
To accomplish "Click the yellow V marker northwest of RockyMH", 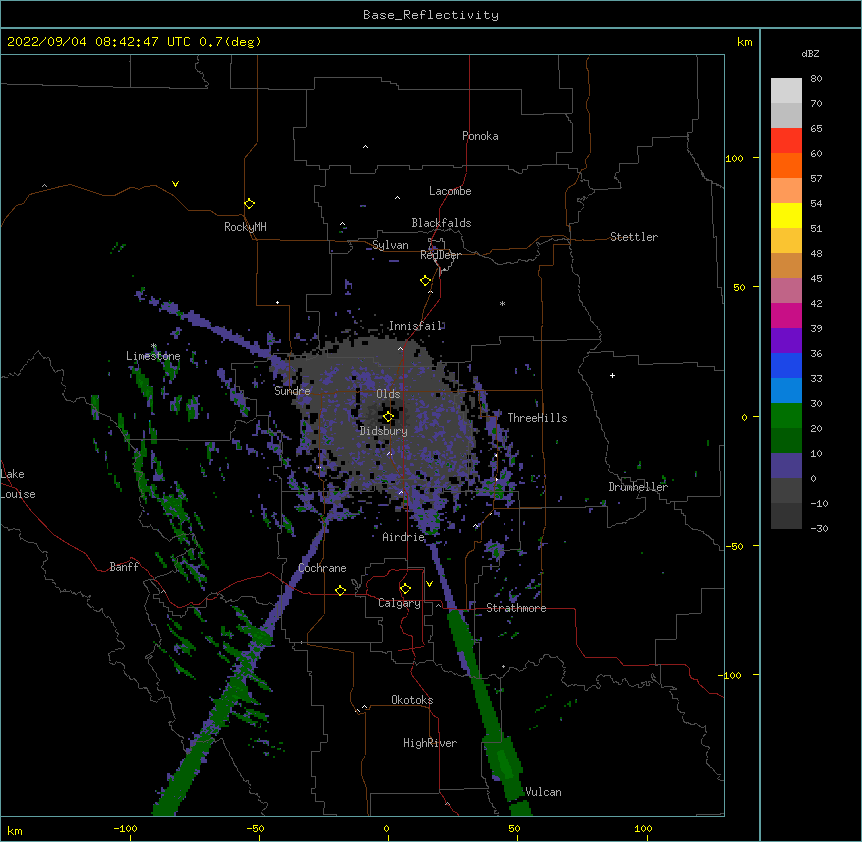I will click(x=175, y=184).
